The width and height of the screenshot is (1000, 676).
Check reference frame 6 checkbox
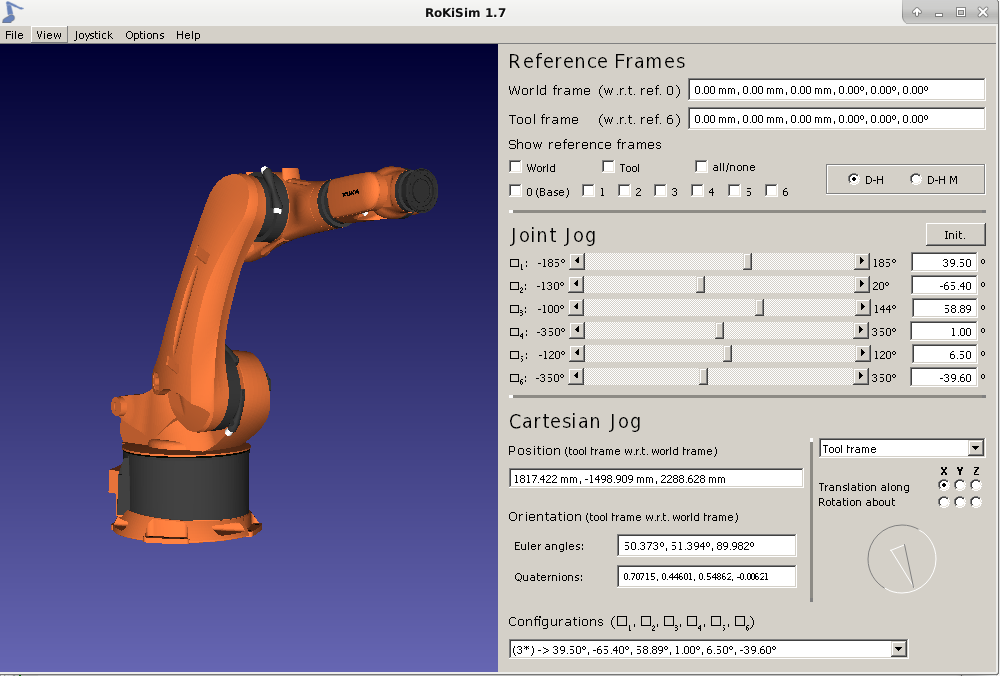(x=772, y=190)
